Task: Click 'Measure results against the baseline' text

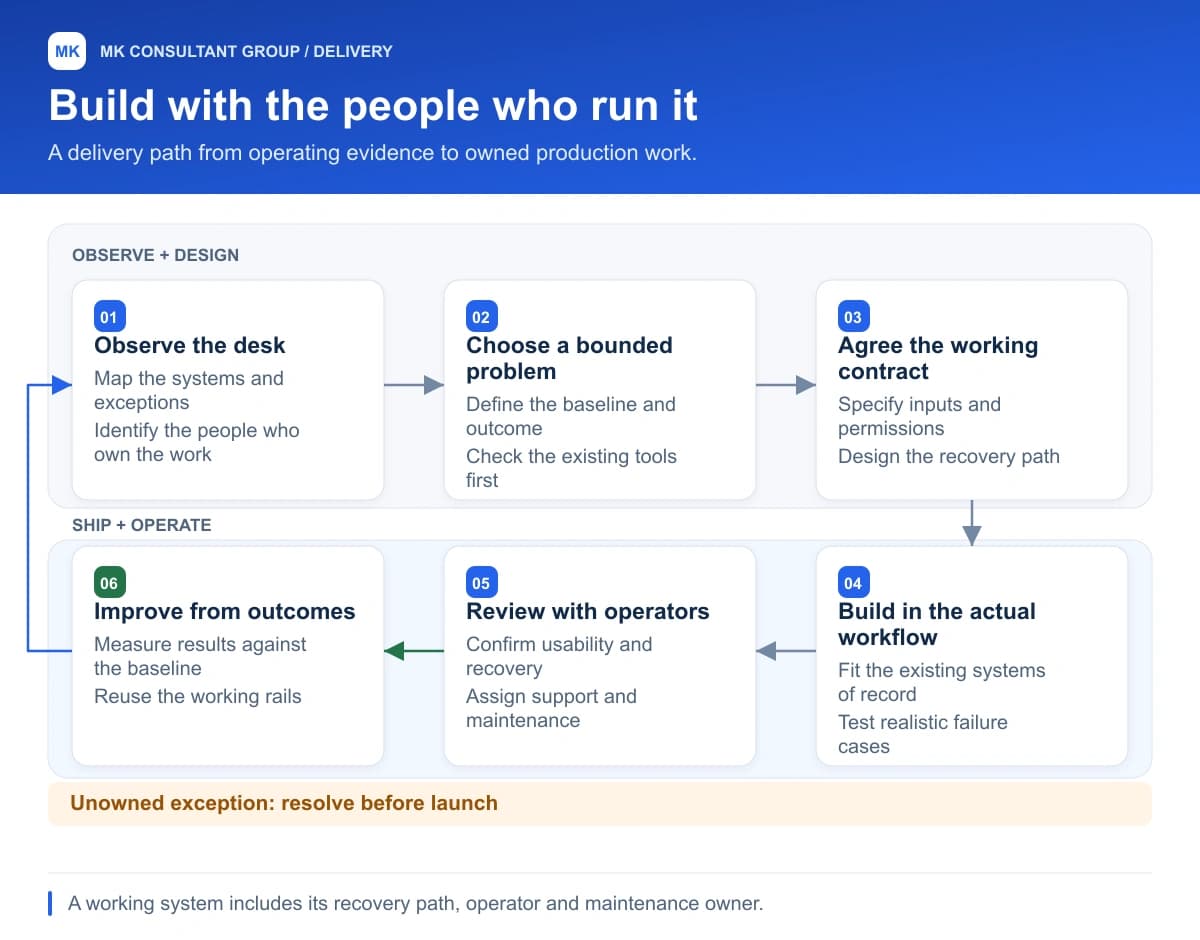Action: [x=200, y=656]
